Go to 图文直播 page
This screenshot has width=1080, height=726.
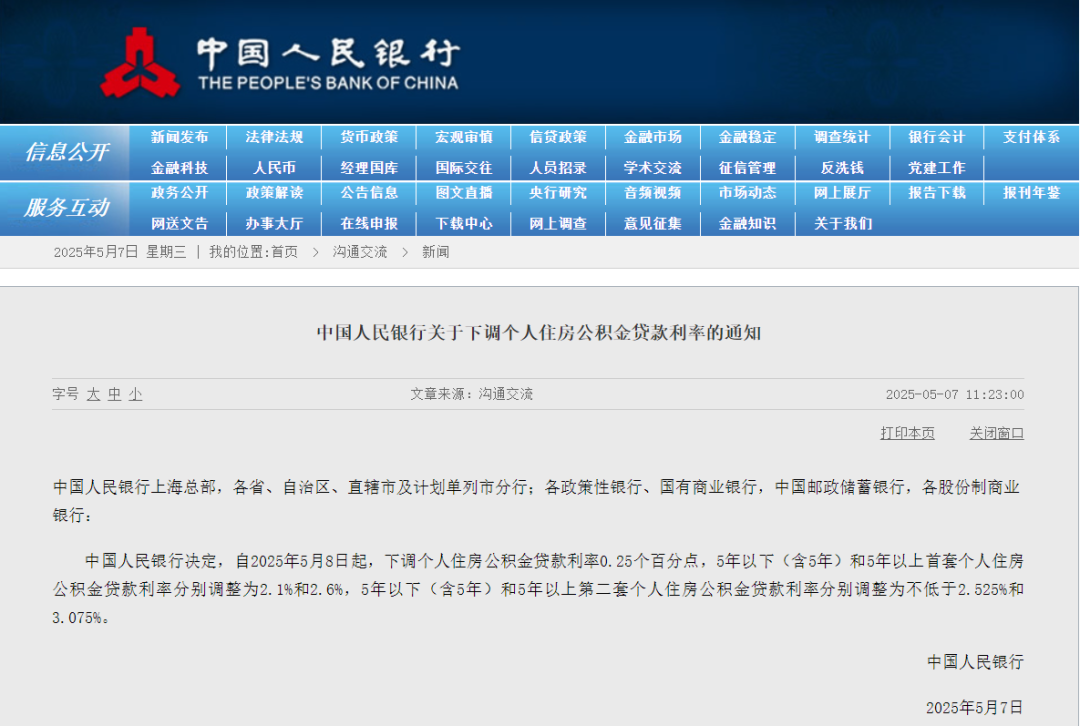tap(464, 193)
